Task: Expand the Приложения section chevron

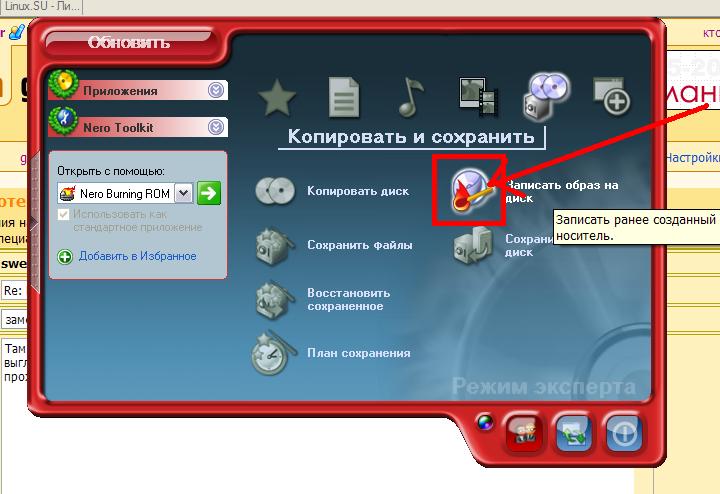Action: [216, 90]
